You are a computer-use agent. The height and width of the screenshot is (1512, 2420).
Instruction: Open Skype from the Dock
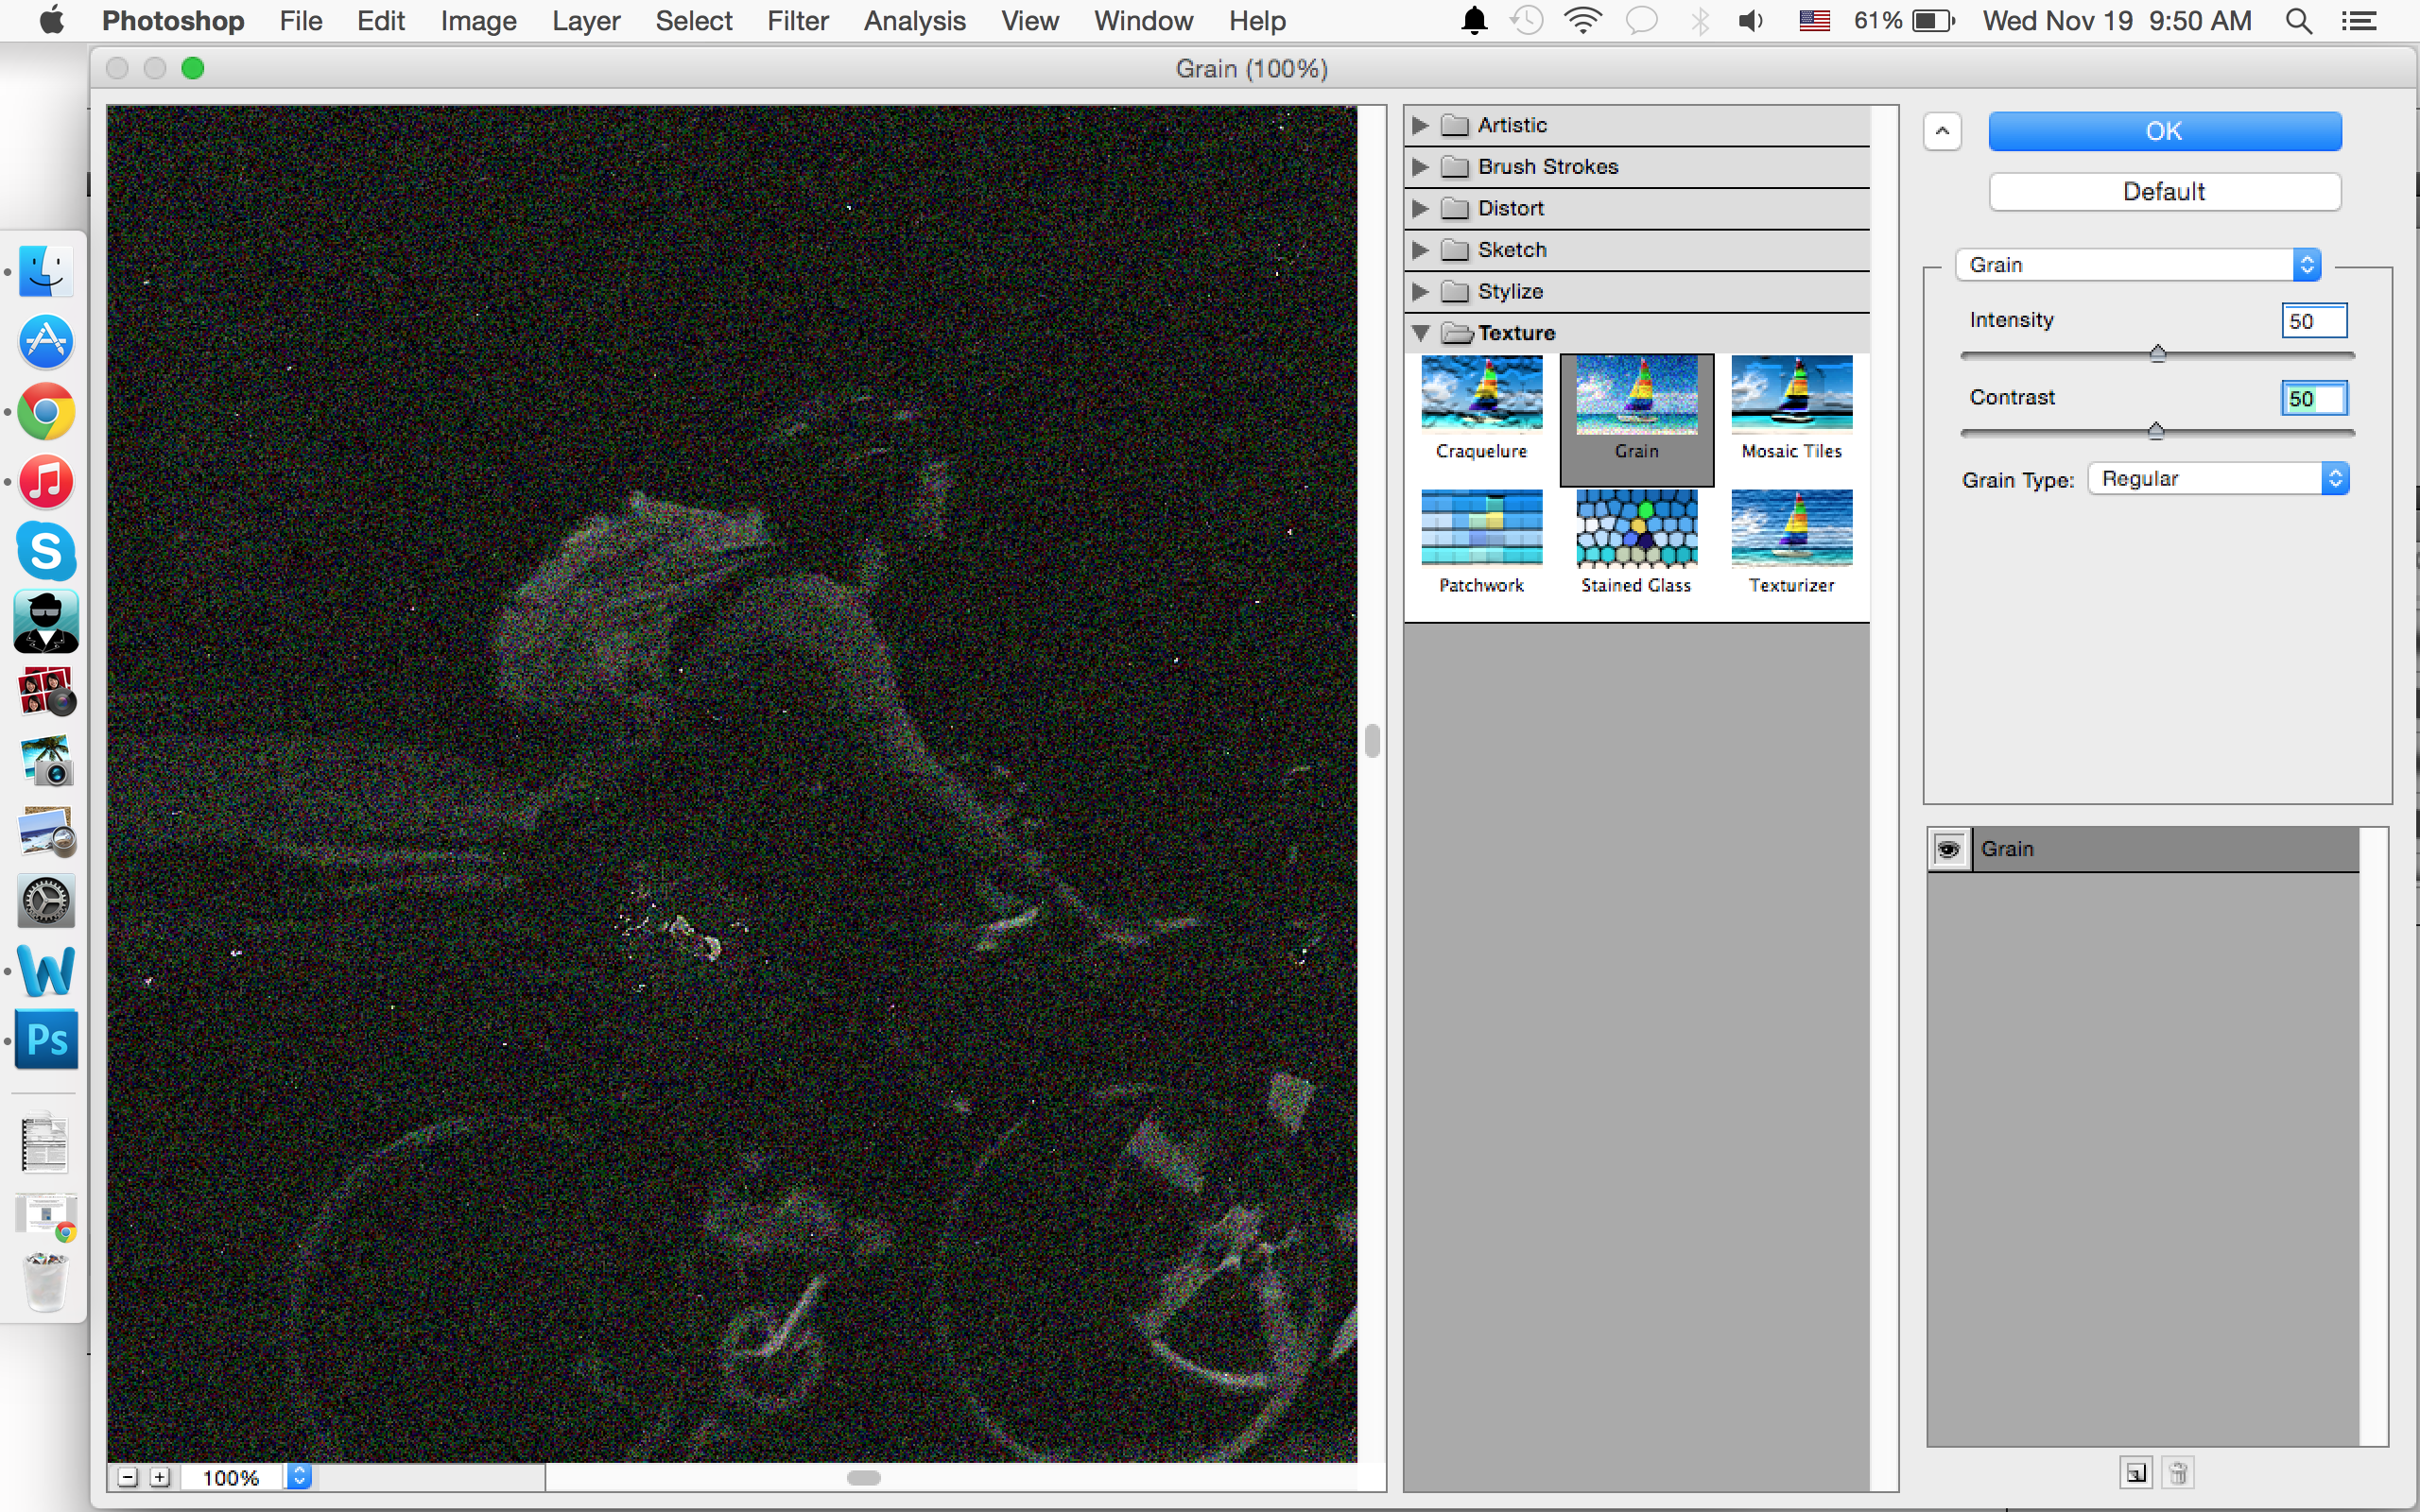[x=46, y=551]
